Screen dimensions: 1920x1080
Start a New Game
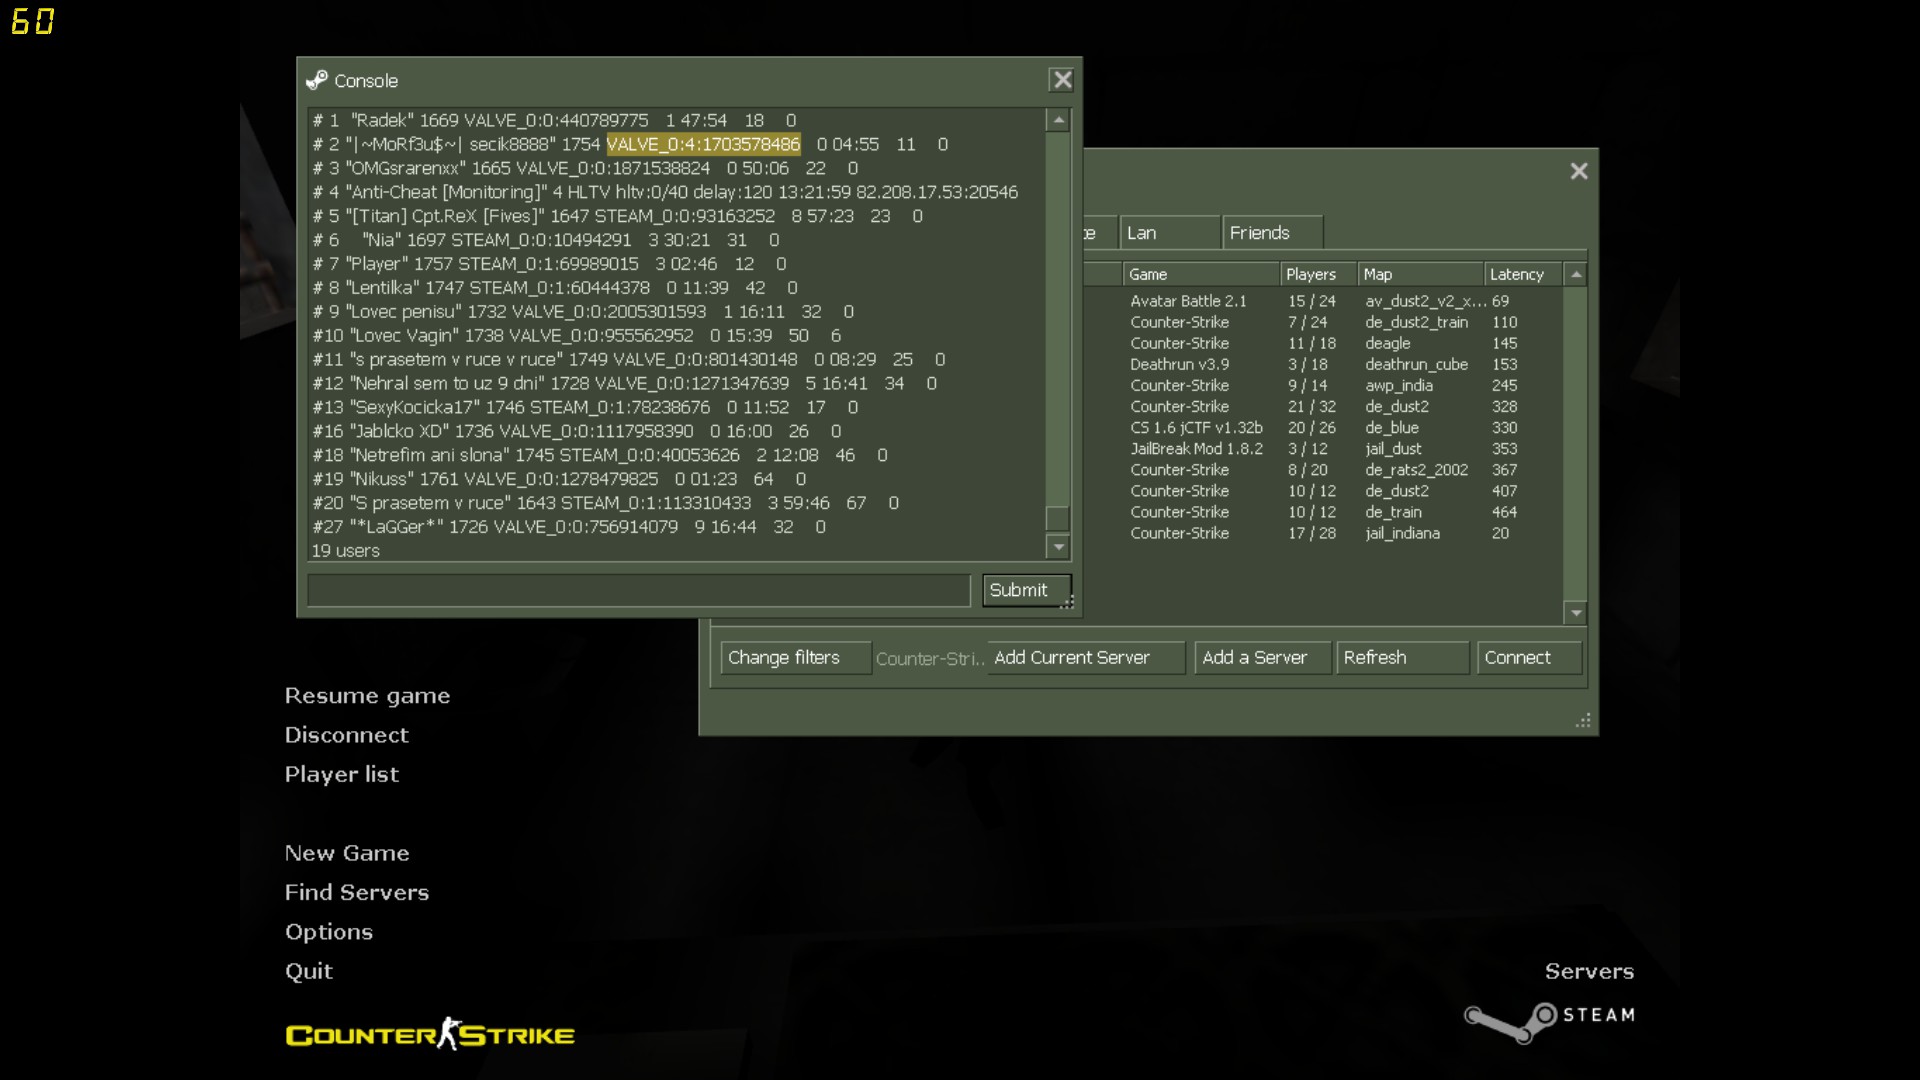[347, 853]
